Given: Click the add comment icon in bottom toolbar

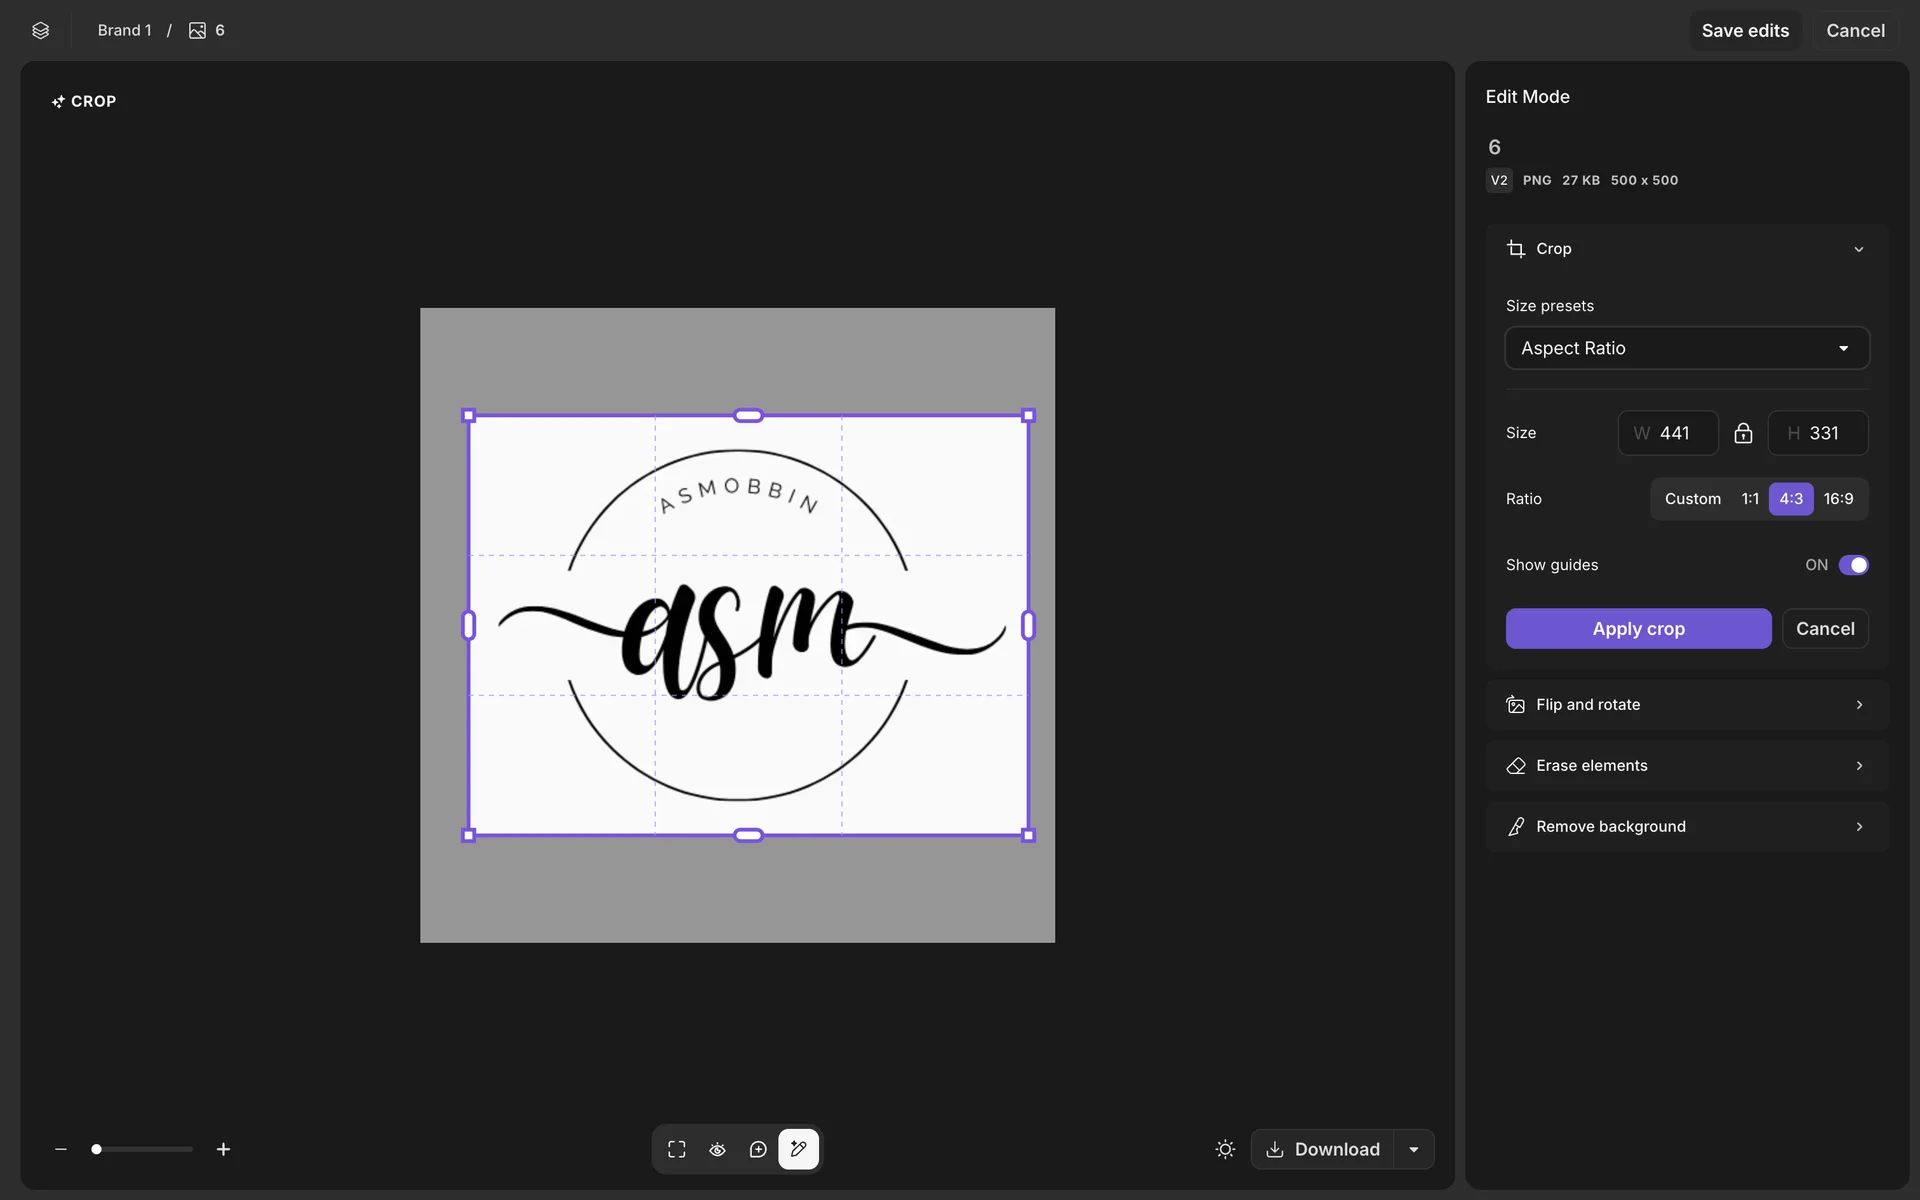Looking at the screenshot, I should (x=758, y=1149).
